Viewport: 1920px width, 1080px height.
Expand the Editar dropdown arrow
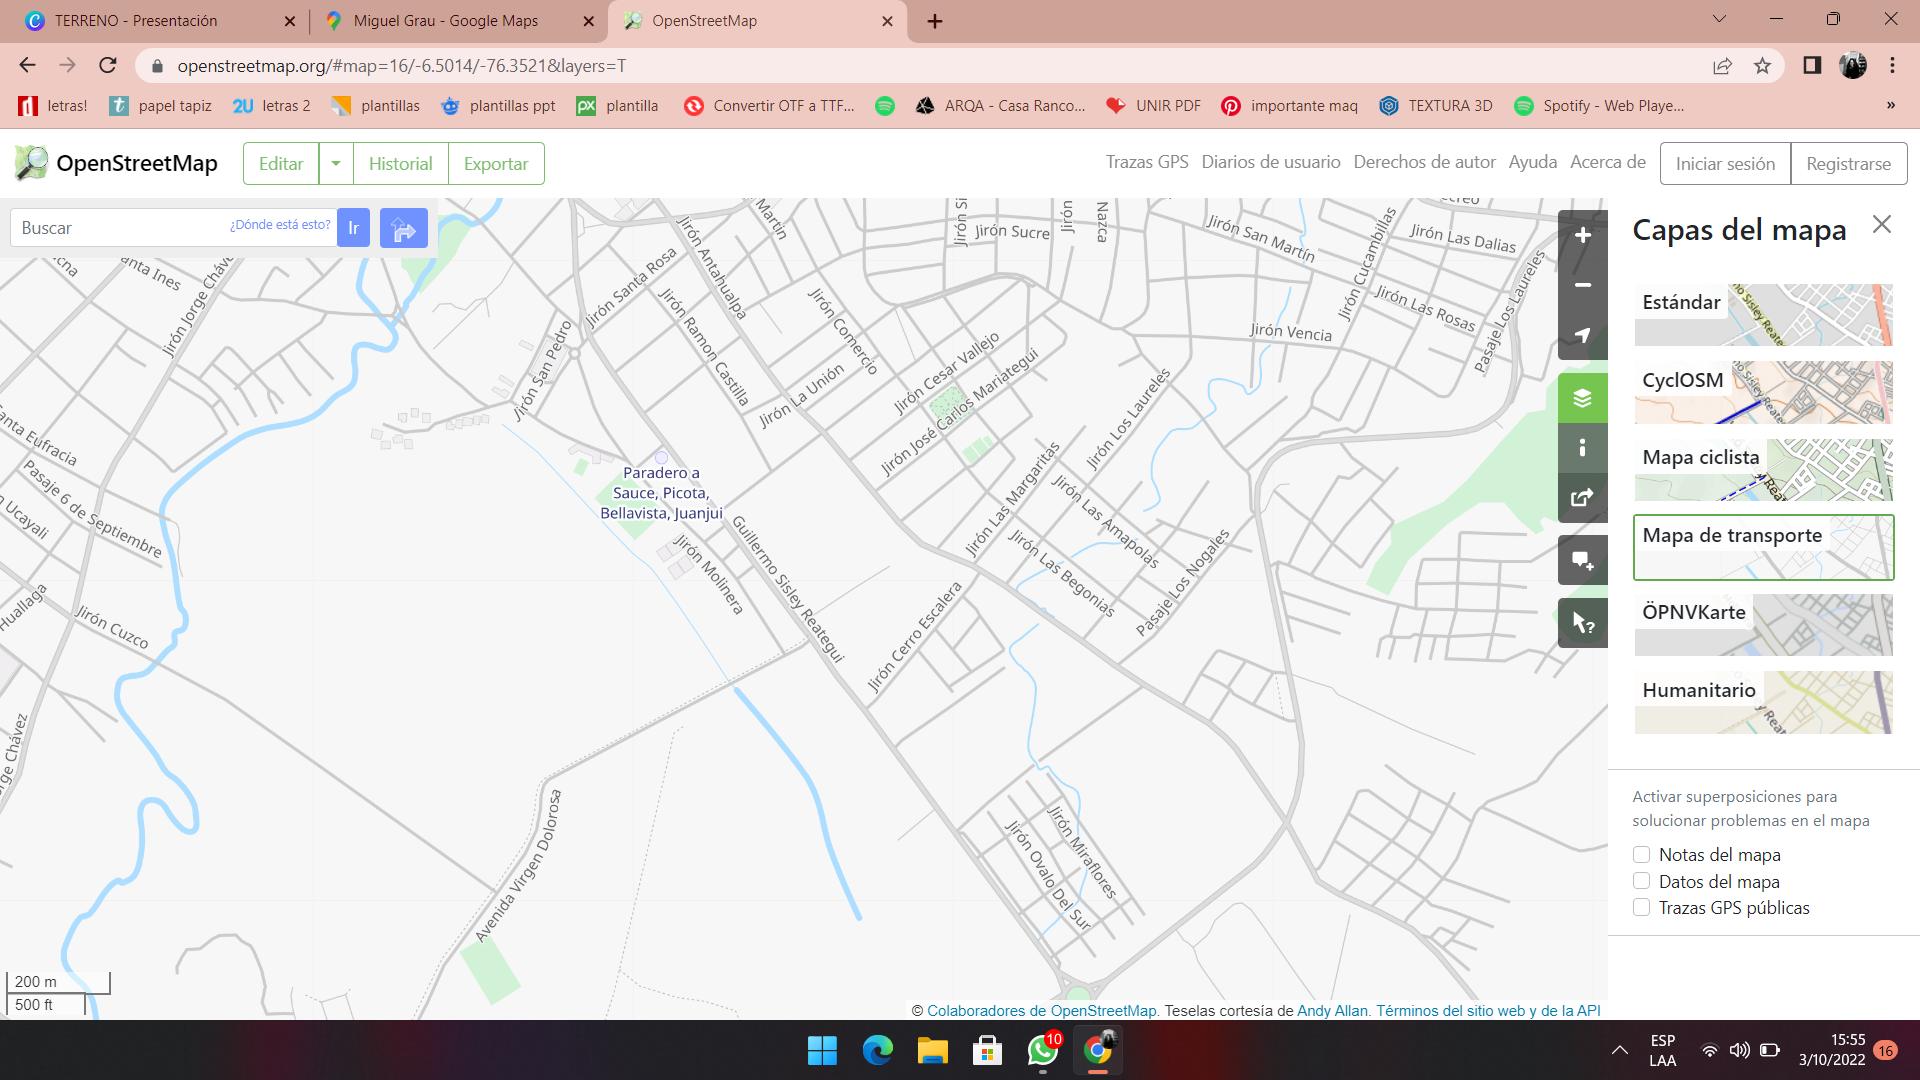(336, 164)
